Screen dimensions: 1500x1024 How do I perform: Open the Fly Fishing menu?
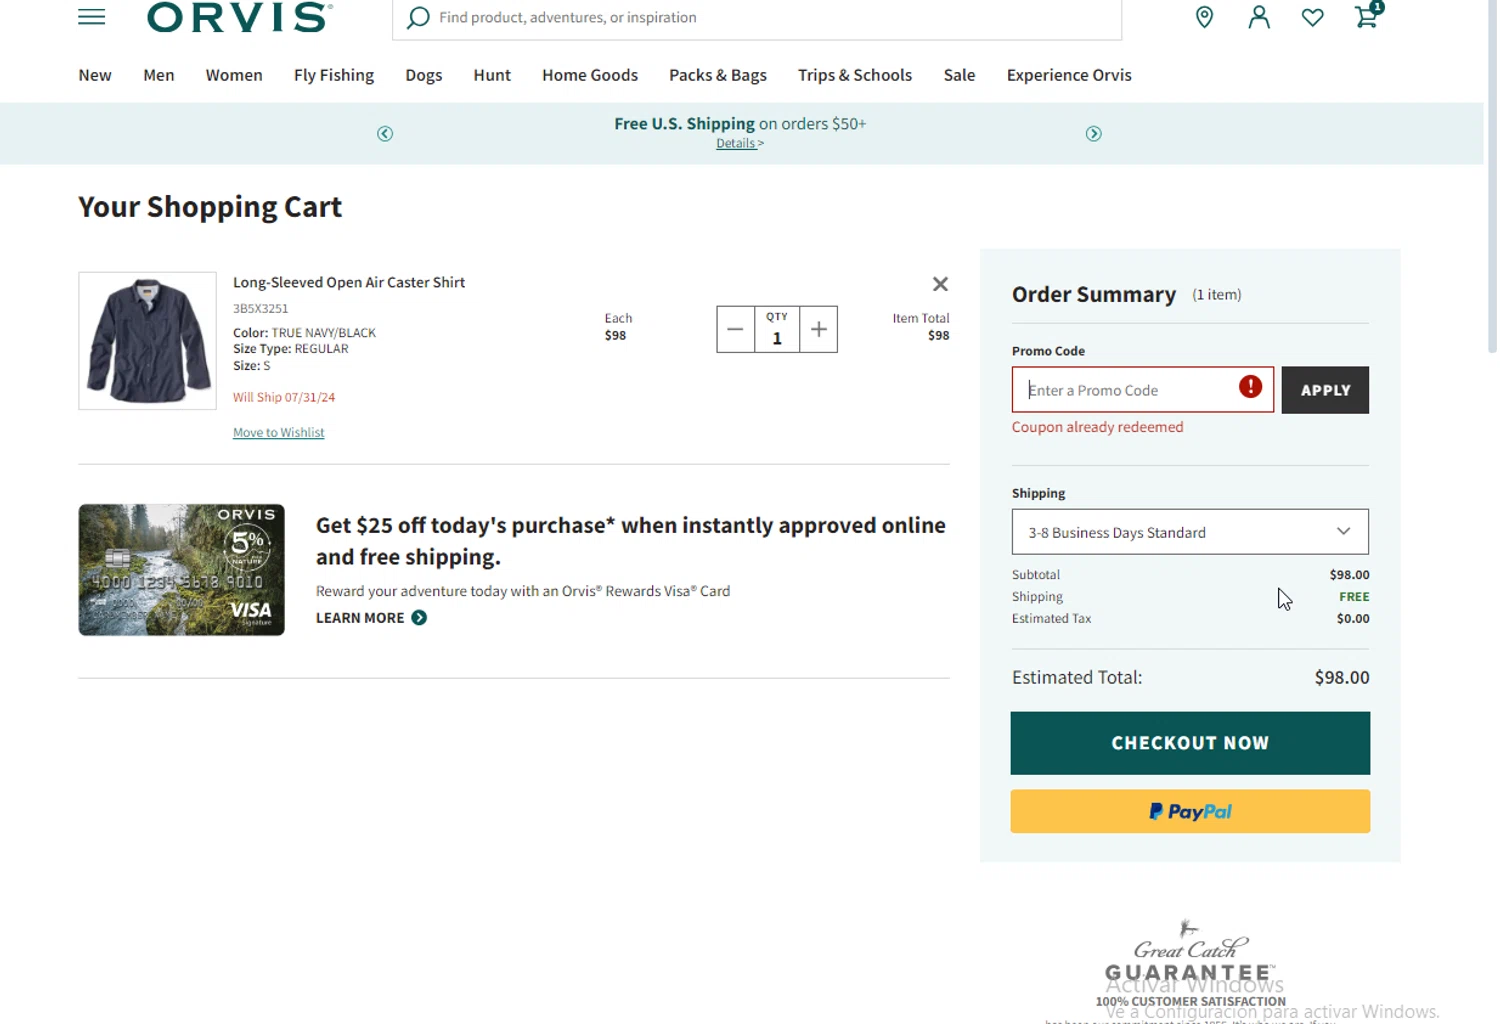point(334,75)
